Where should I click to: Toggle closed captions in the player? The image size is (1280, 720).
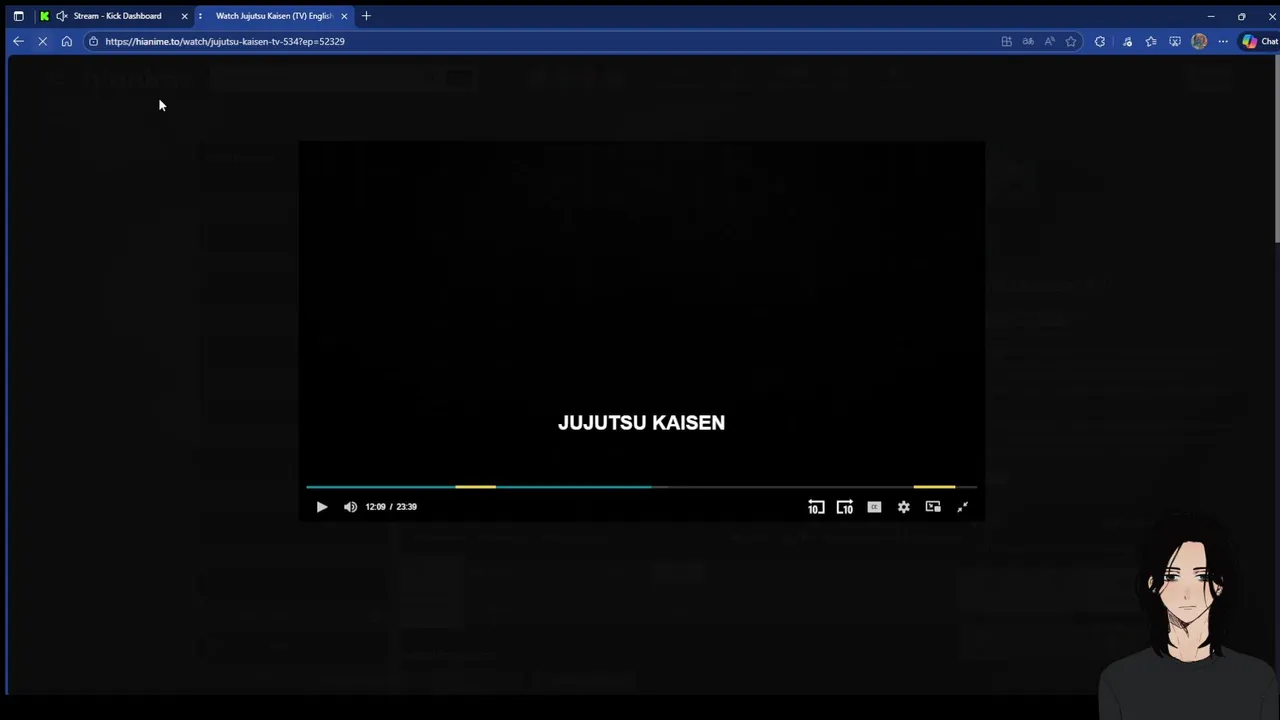(874, 507)
